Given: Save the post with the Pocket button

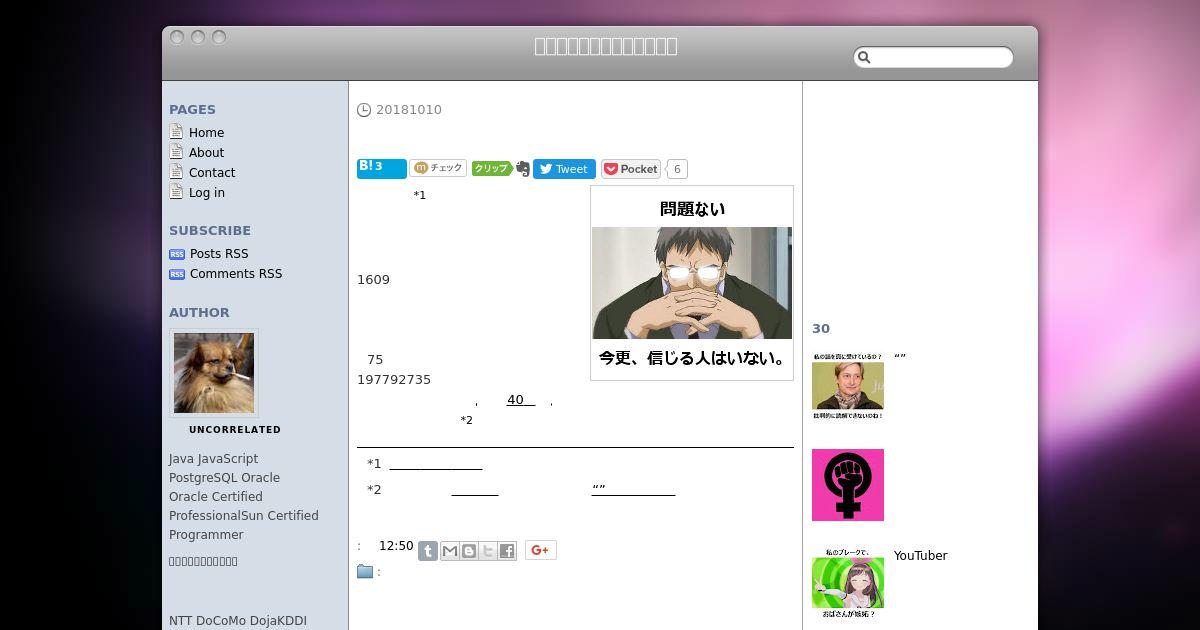Looking at the screenshot, I should pyautogui.click(x=631, y=169).
